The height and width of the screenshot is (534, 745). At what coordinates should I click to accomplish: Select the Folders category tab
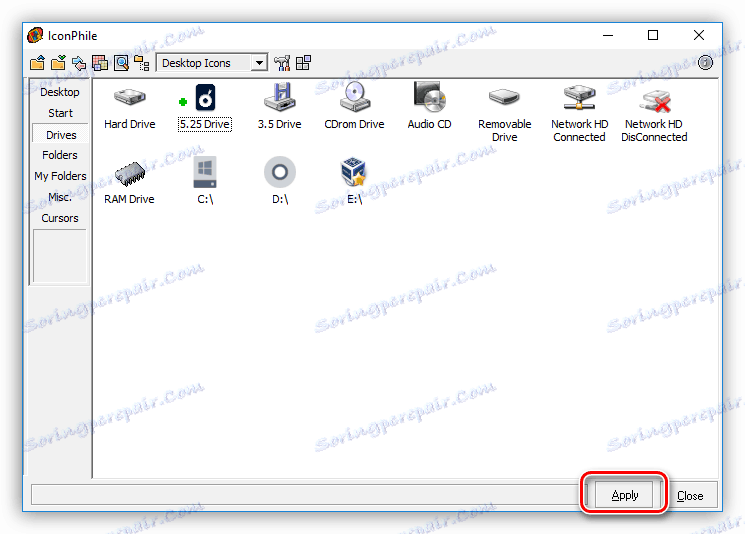[x=60, y=155]
